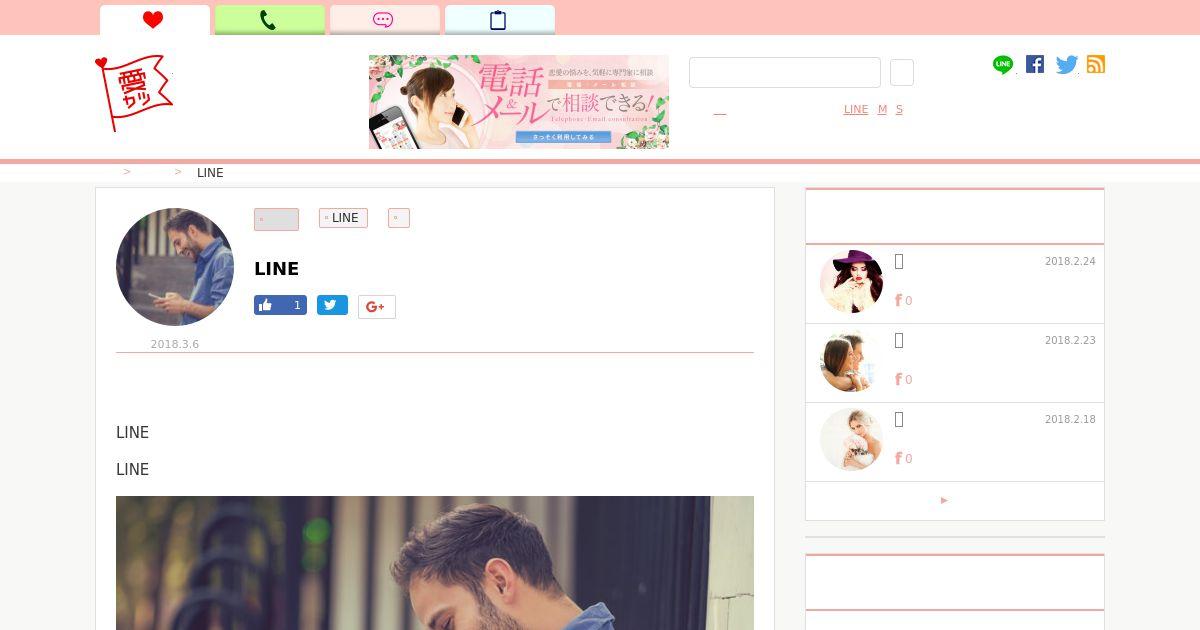Click the search submit button beside the search box
Image resolution: width=1200 pixels, height=630 pixels.
pos(902,73)
